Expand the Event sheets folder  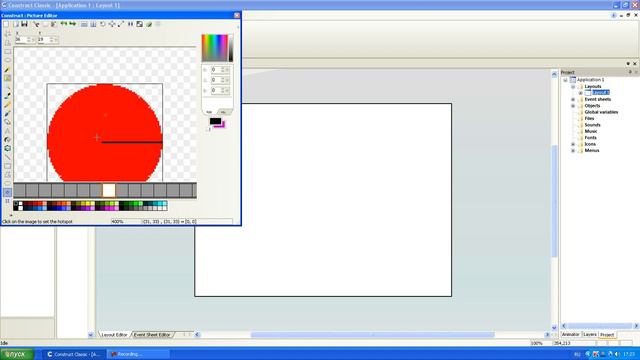(573, 100)
